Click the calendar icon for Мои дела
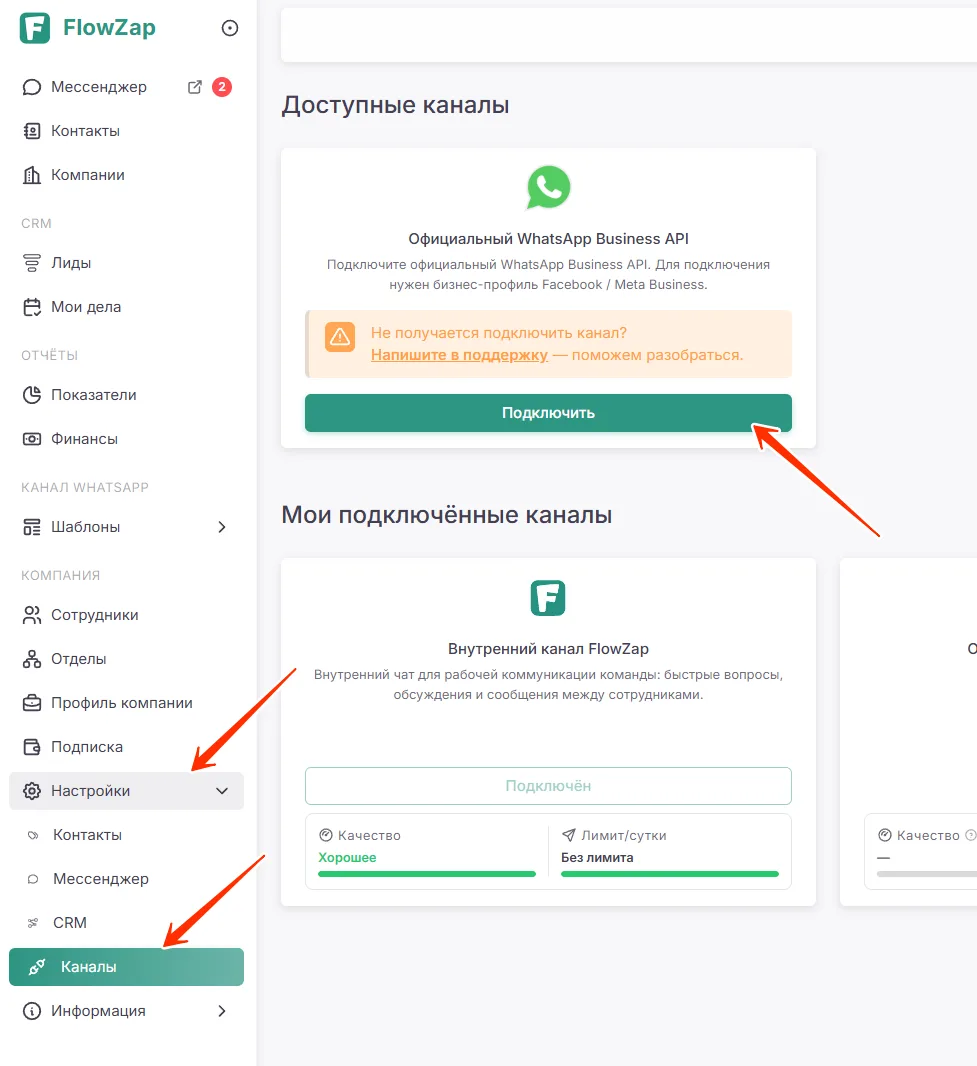This screenshot has height=1066, width=977. tap(32, 307)
